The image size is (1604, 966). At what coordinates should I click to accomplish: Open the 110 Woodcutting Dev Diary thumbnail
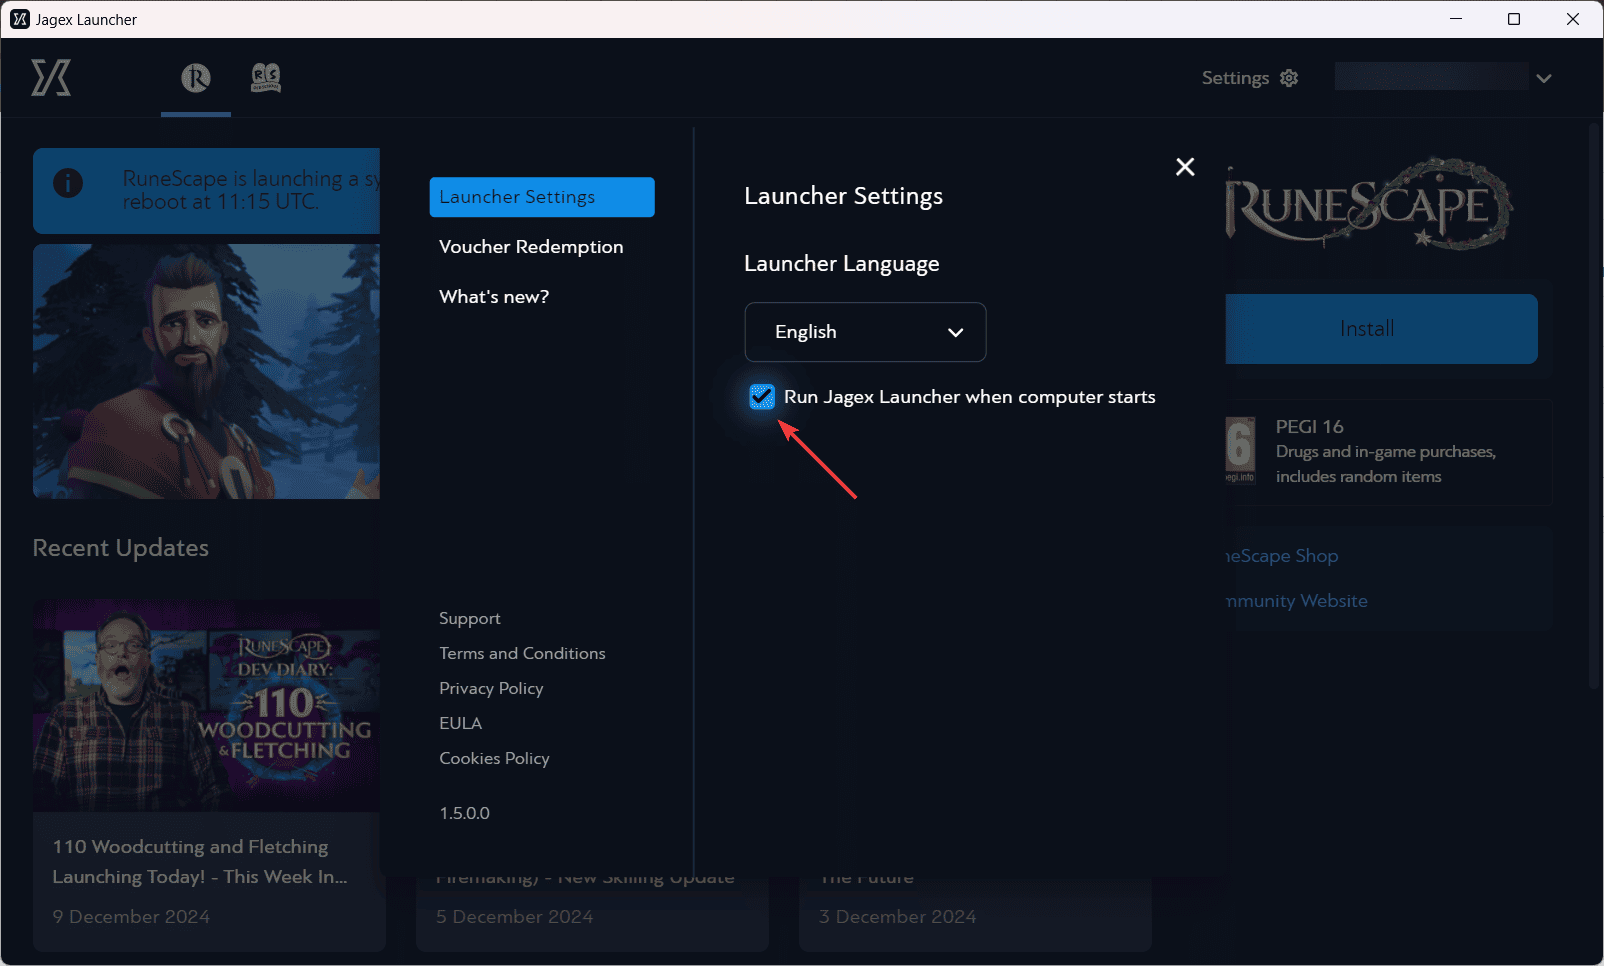click(206, 705)
